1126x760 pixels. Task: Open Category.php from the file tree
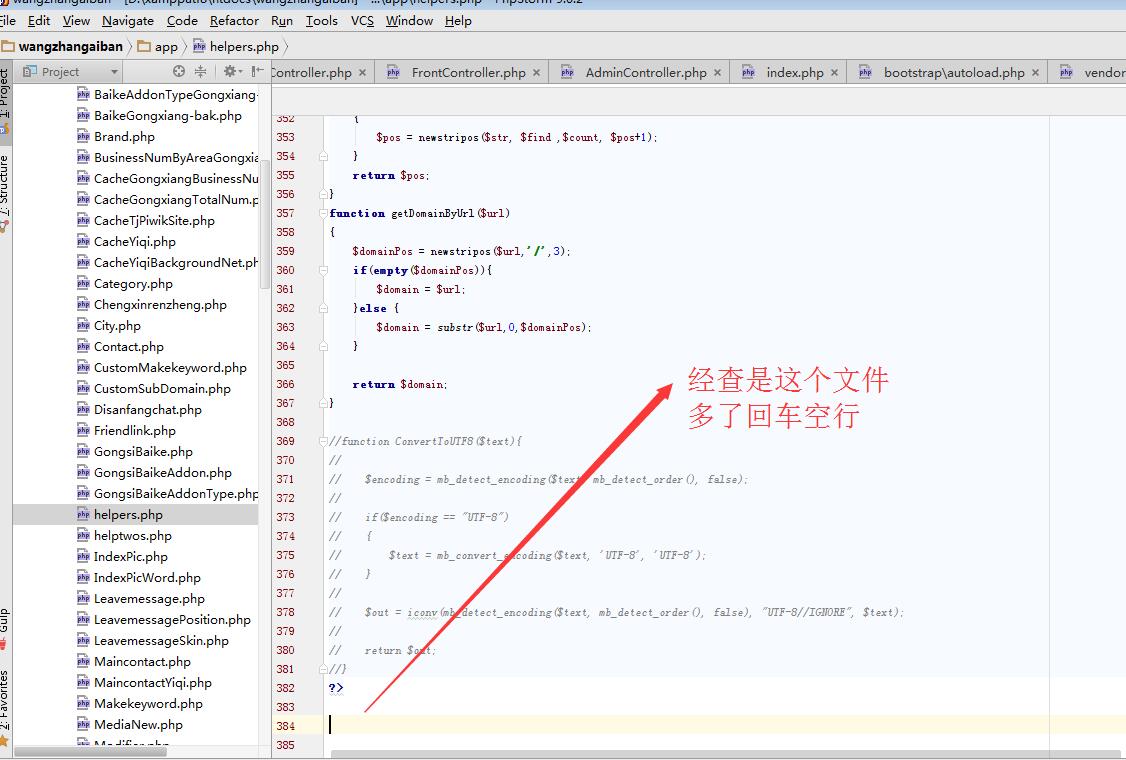pos(133,283)
